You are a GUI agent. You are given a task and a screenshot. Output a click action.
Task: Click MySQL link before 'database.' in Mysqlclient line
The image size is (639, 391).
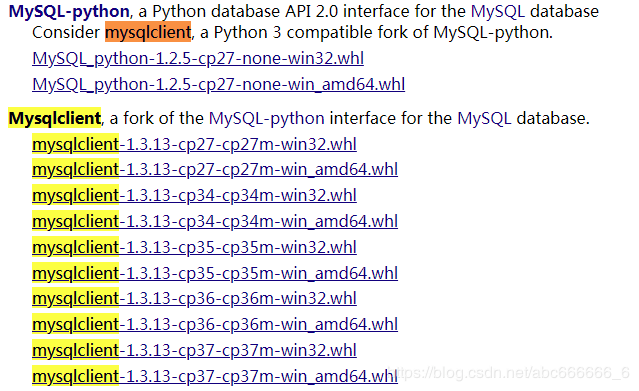click(484, 118)
